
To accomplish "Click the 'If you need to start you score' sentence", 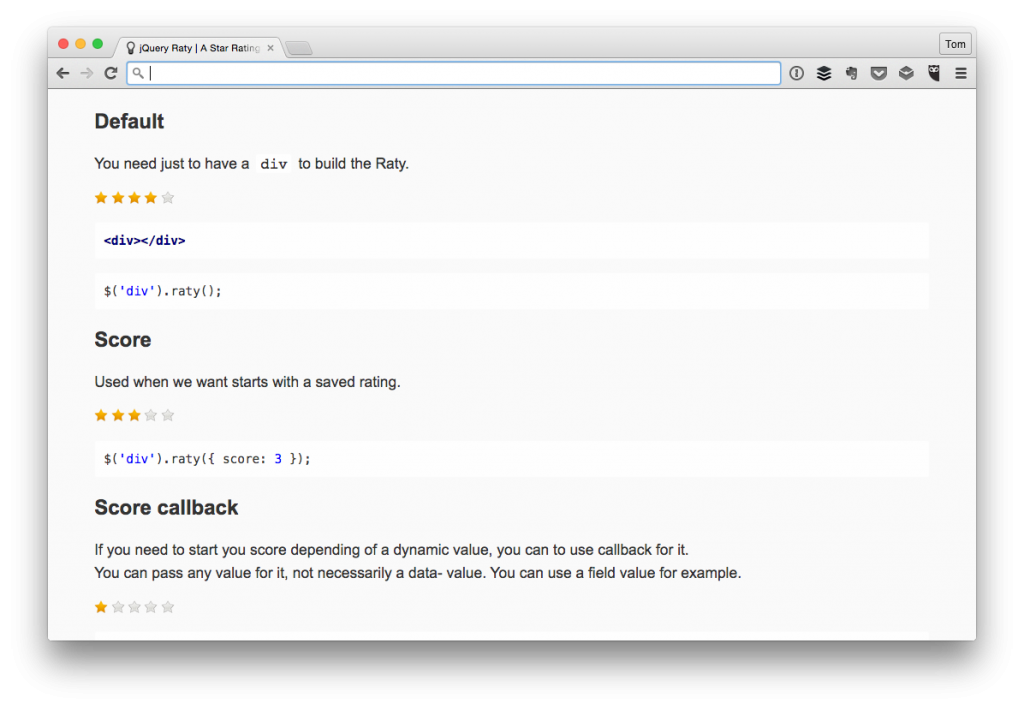I will (x=392, y=550).
